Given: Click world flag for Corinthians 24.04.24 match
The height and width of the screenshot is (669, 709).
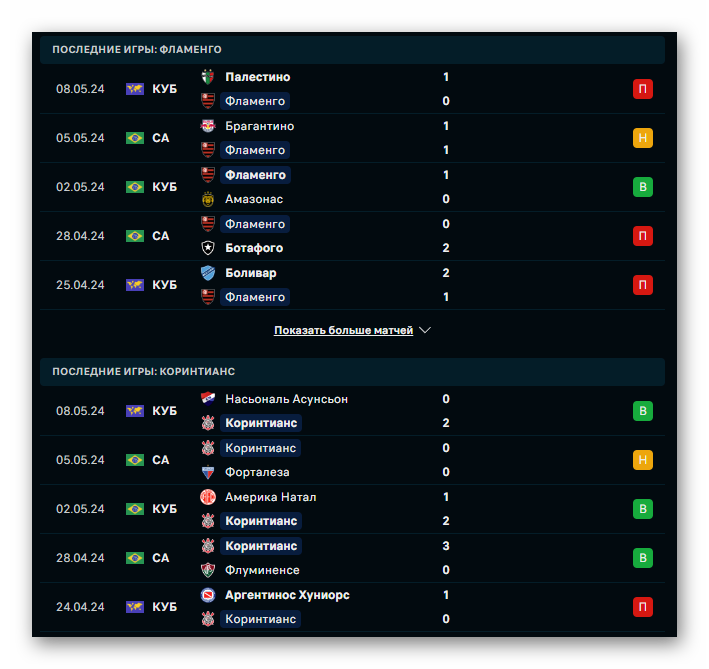Looking at the screenshot, I should click(x=135, y=607).
